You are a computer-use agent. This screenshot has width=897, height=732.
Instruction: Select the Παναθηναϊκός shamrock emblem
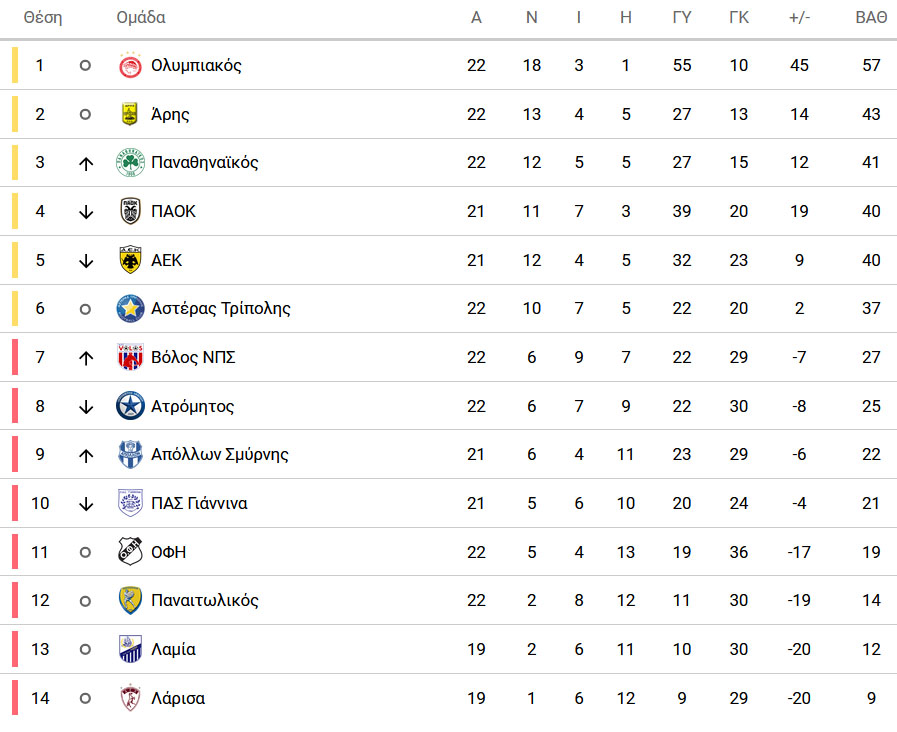(130, 162)
